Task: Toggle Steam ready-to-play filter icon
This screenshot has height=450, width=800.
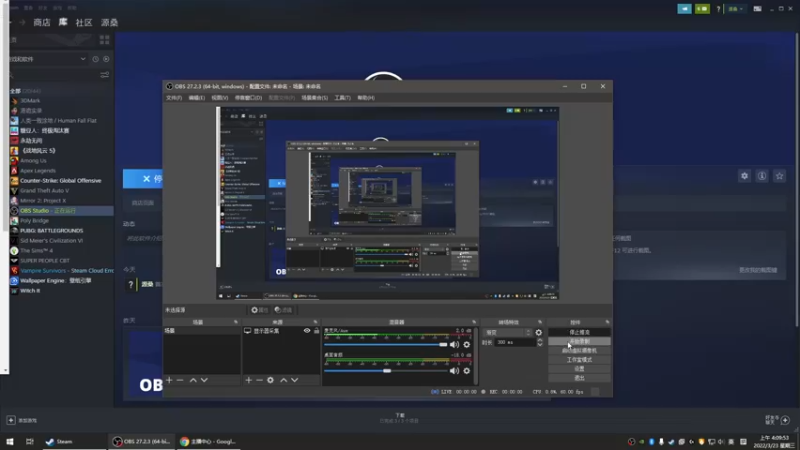Action: 106,59
